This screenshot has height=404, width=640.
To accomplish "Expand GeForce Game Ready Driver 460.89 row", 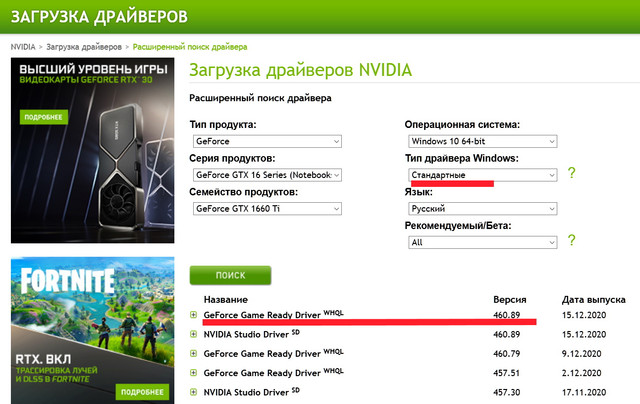I will (x=193, y=315).
